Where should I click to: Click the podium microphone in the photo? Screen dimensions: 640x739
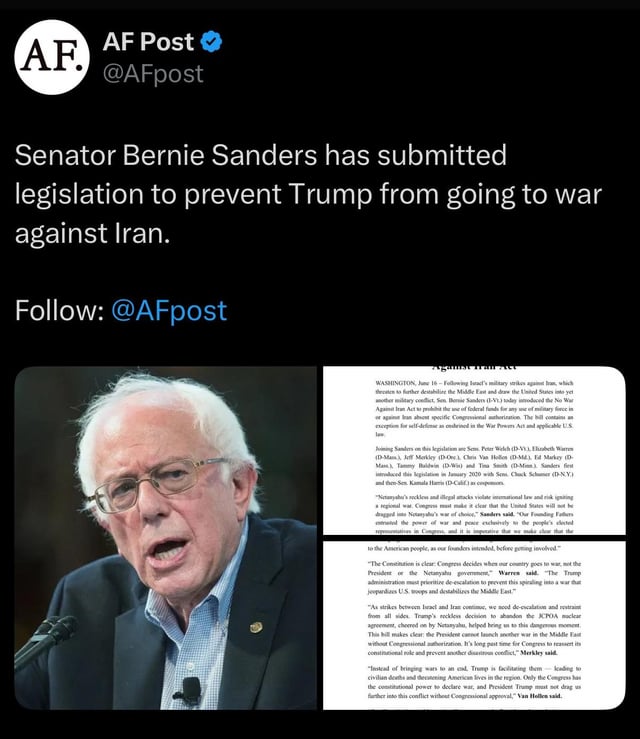45,641
